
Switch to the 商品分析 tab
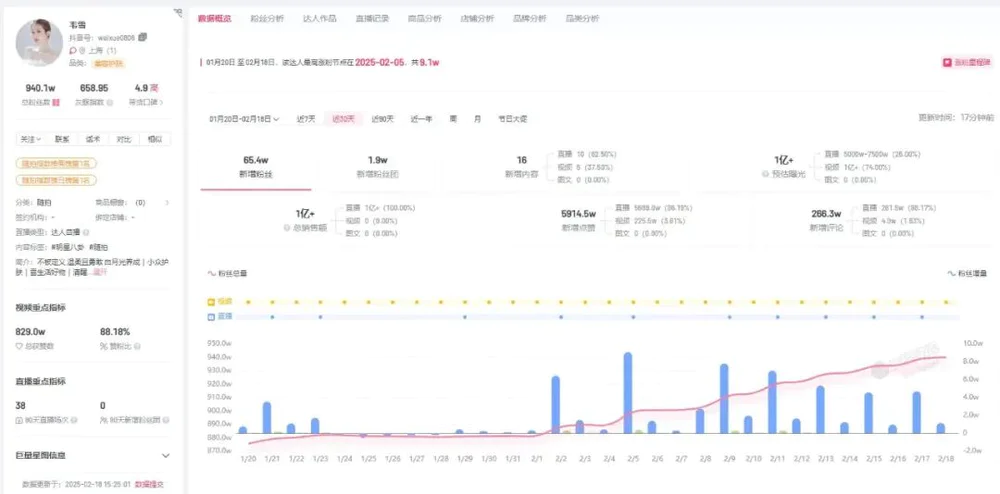425,18
